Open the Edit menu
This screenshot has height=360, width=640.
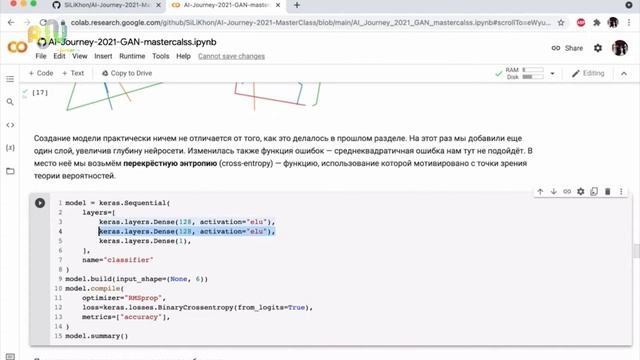[x=59, y=56]
